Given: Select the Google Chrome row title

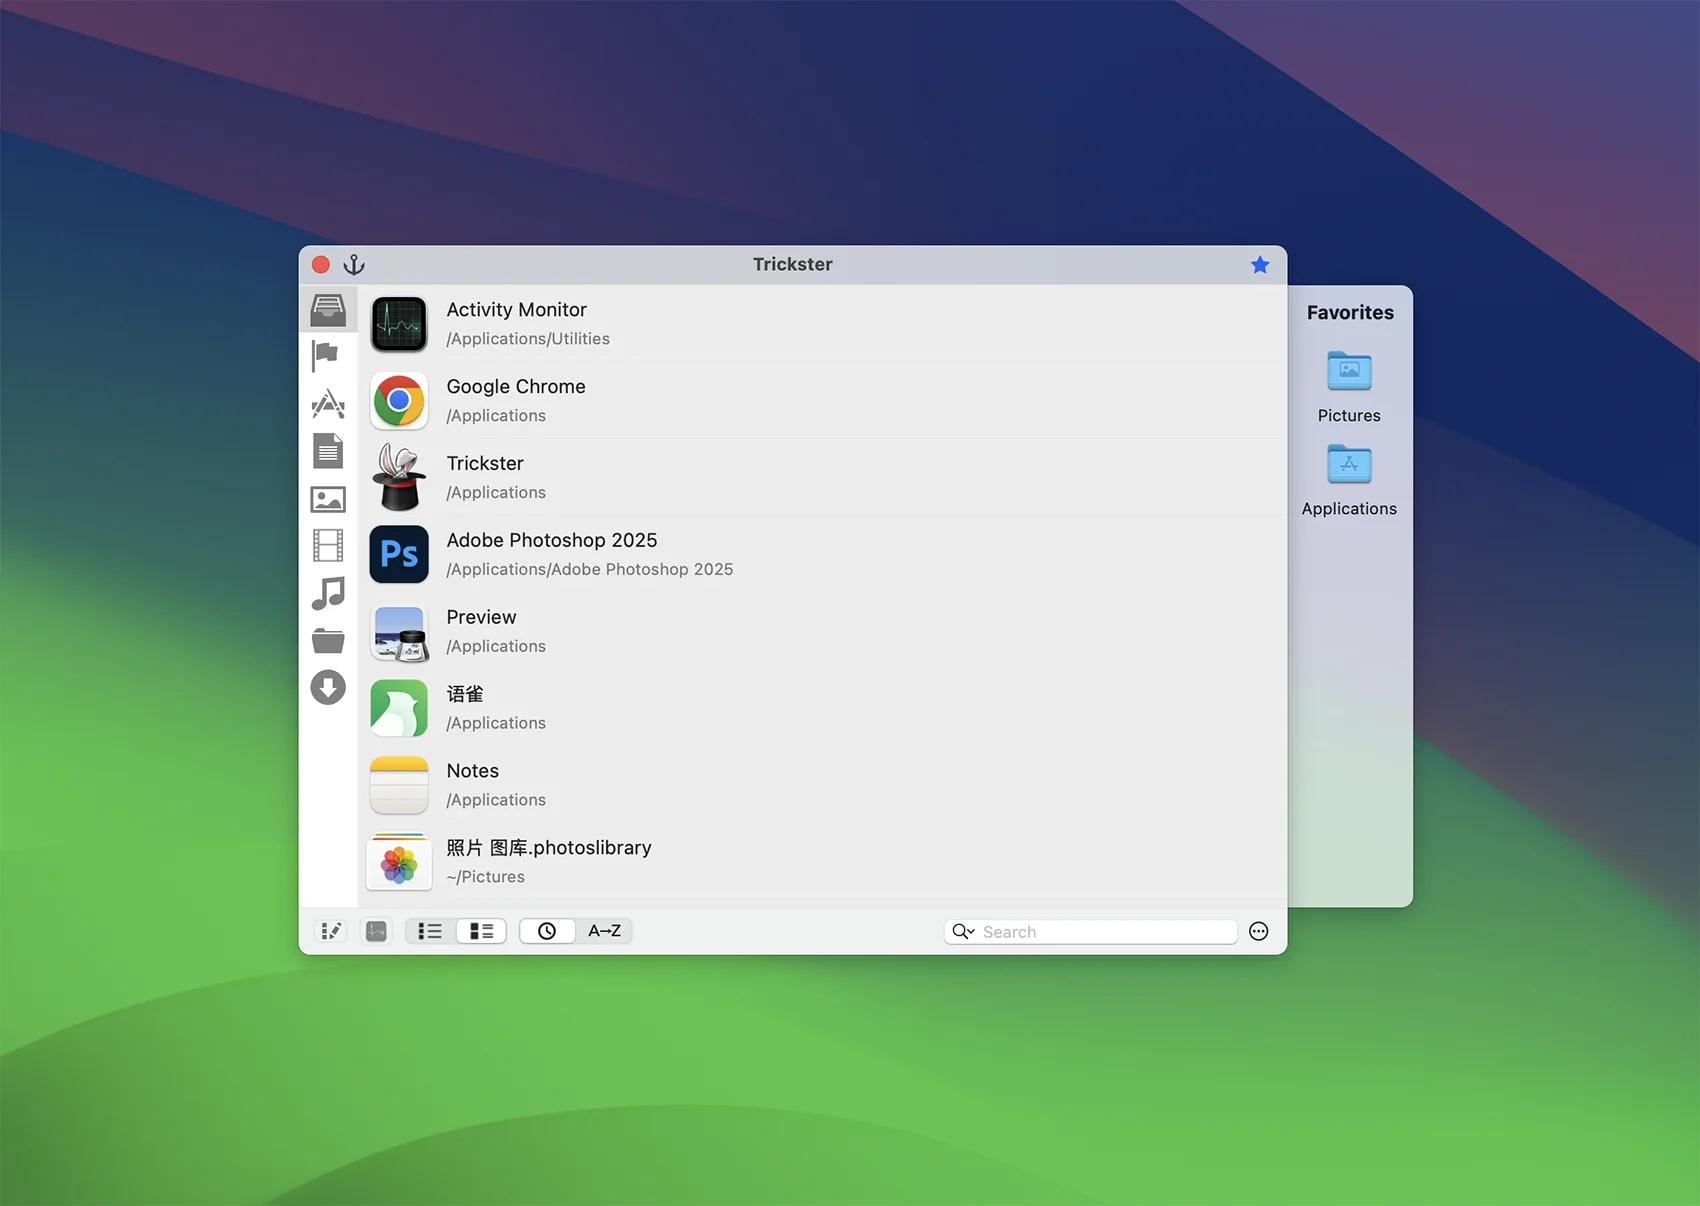Looking at the screenshot, I should [516, 387].
